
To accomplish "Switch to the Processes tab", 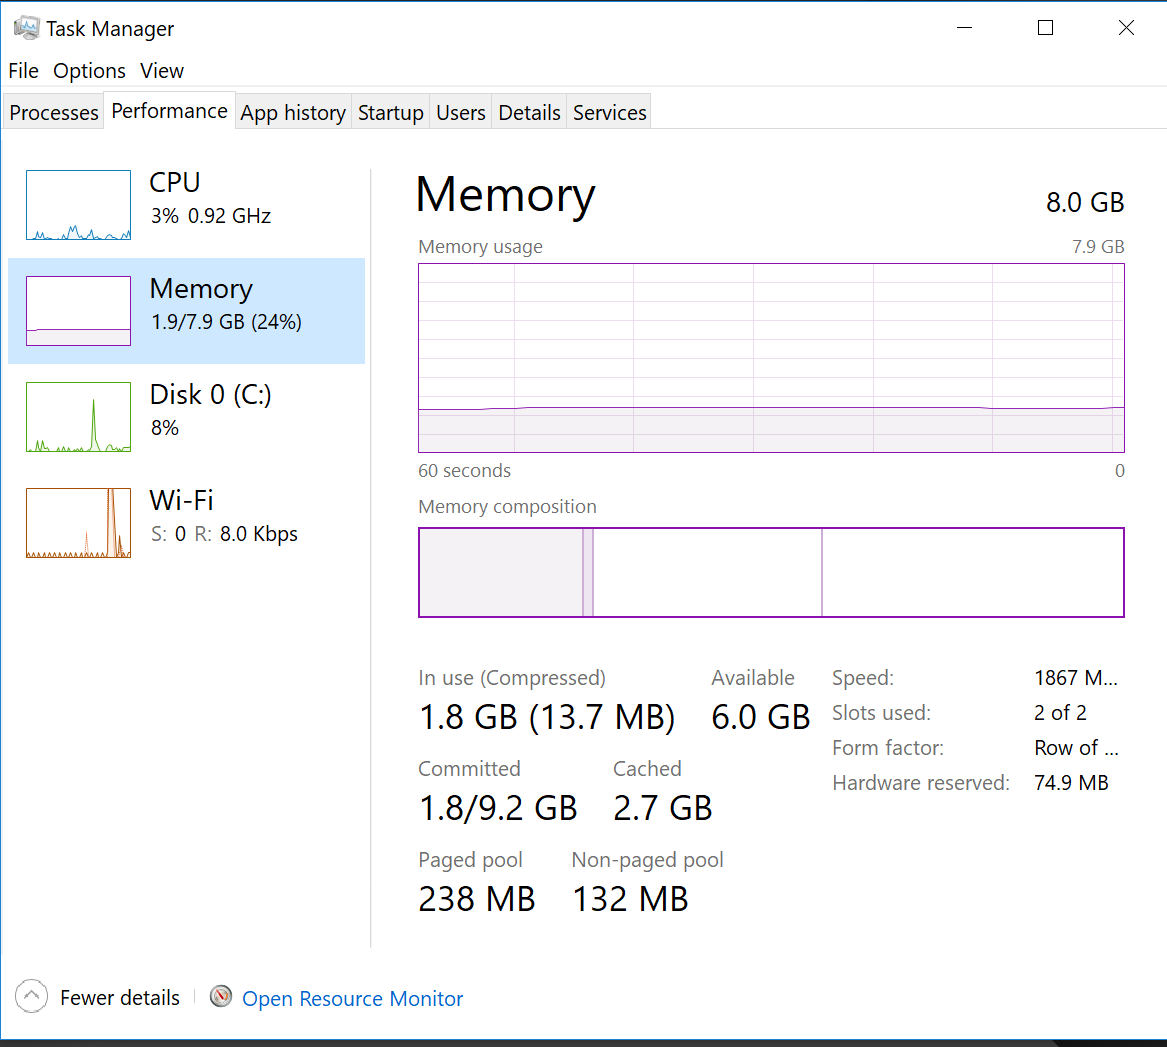I will 54,113.
